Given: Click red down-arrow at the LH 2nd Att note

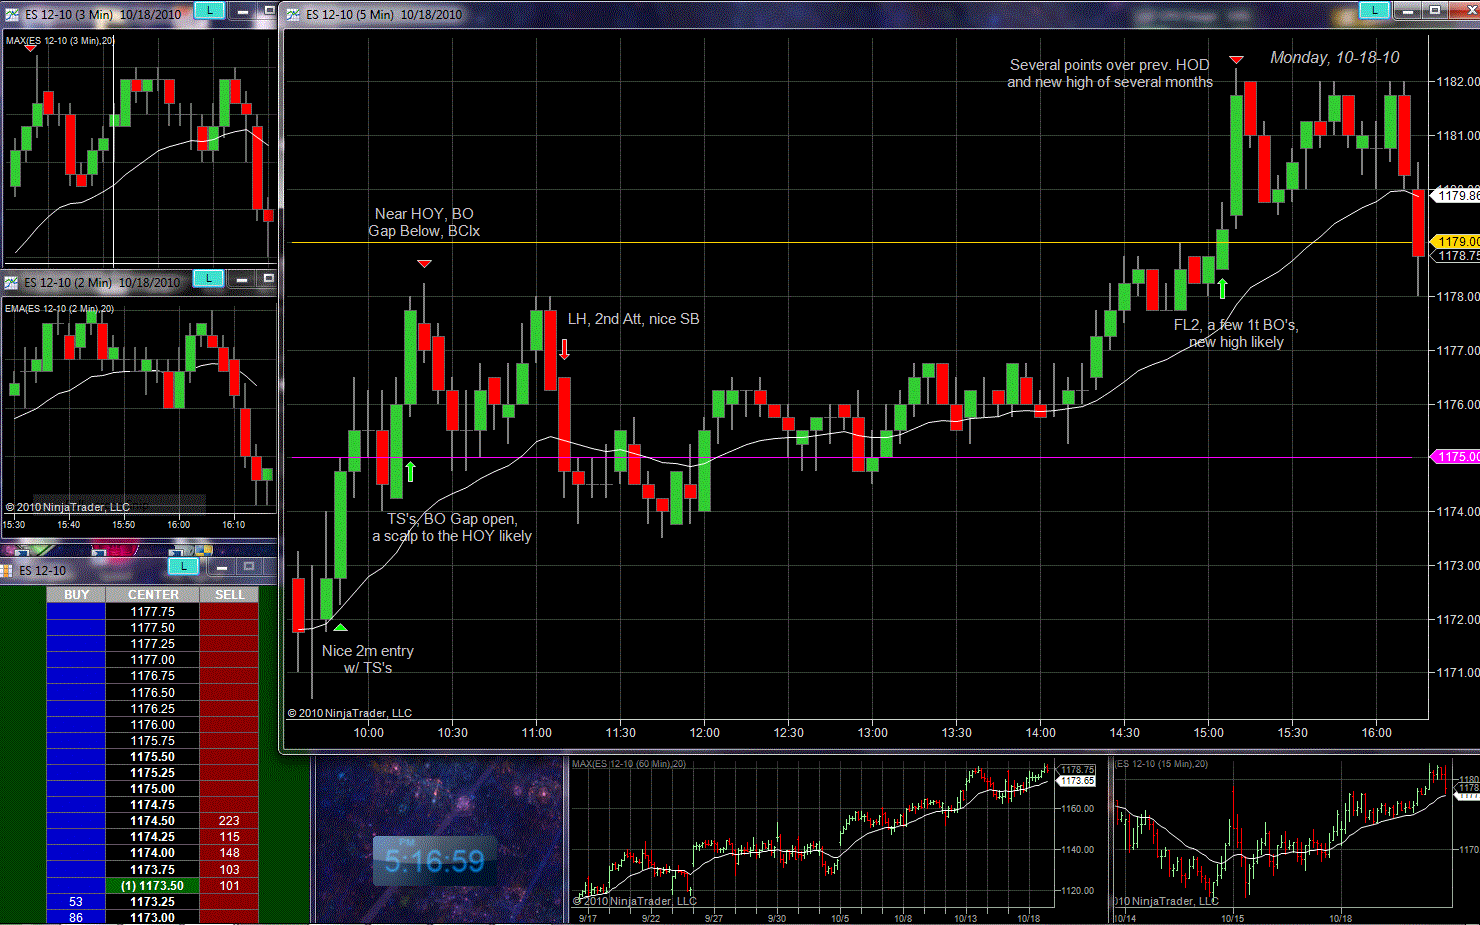Looking at the screenshot, I should click(565, 349).
